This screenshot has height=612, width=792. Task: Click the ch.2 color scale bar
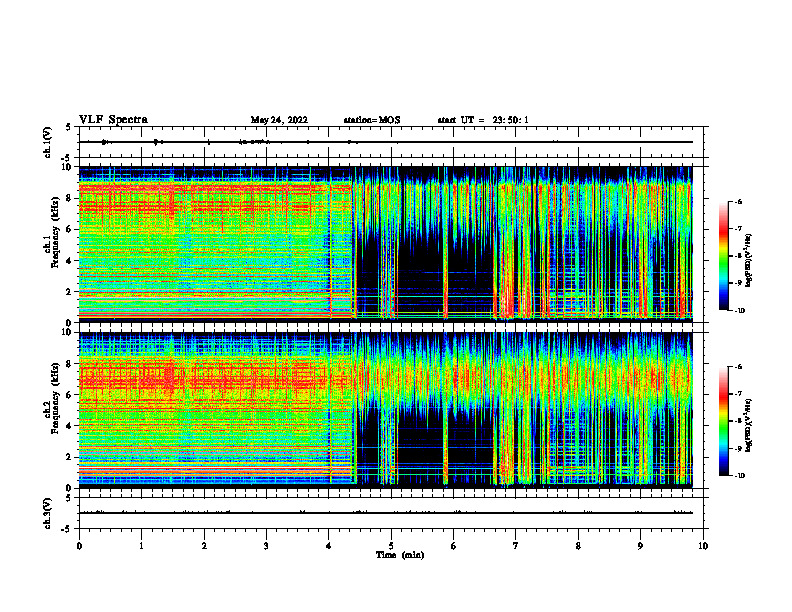click(723, 421)
